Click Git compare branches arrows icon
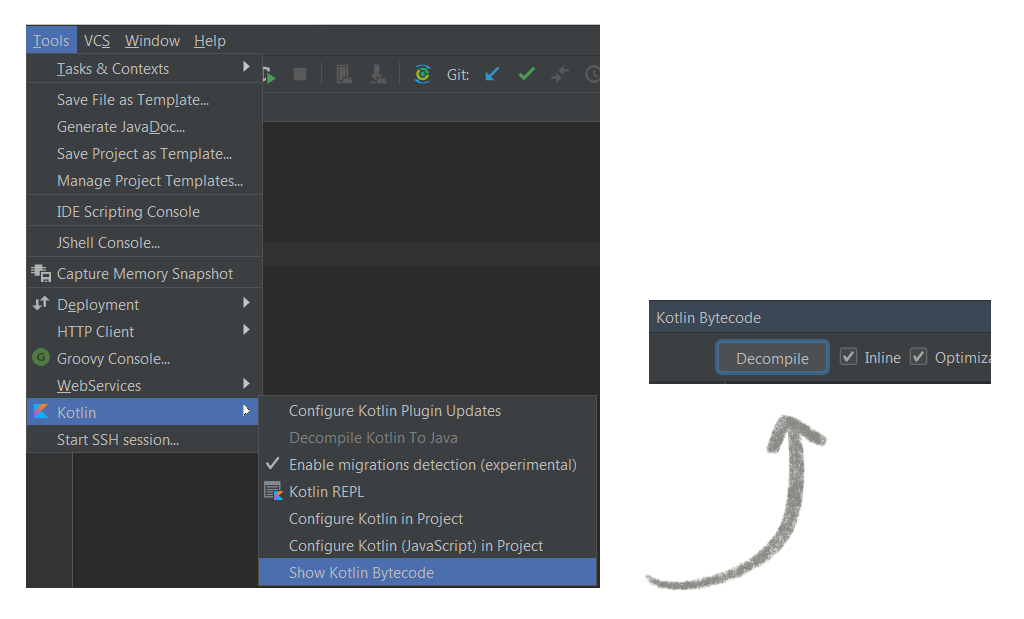 560,74
